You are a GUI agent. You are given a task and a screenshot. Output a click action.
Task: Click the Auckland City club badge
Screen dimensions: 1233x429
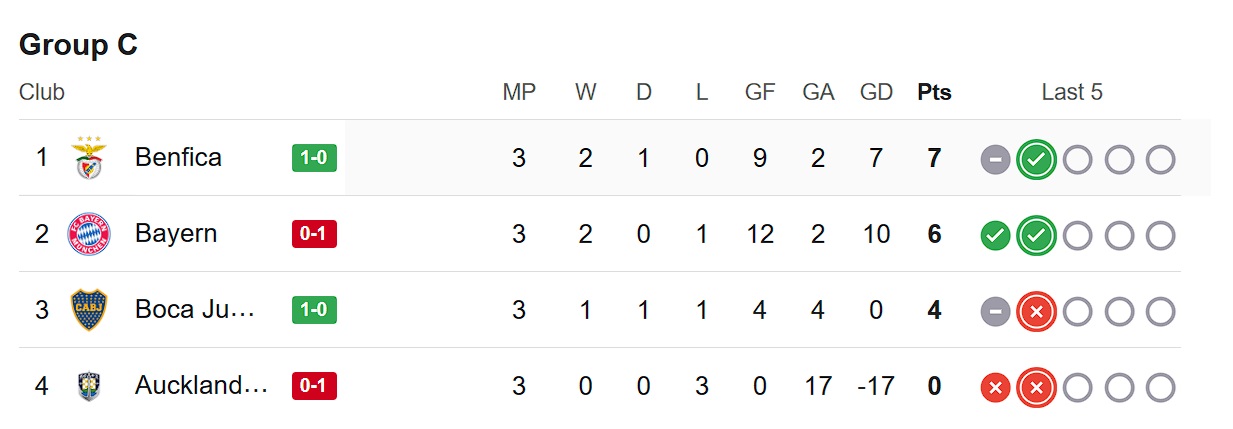89,386
